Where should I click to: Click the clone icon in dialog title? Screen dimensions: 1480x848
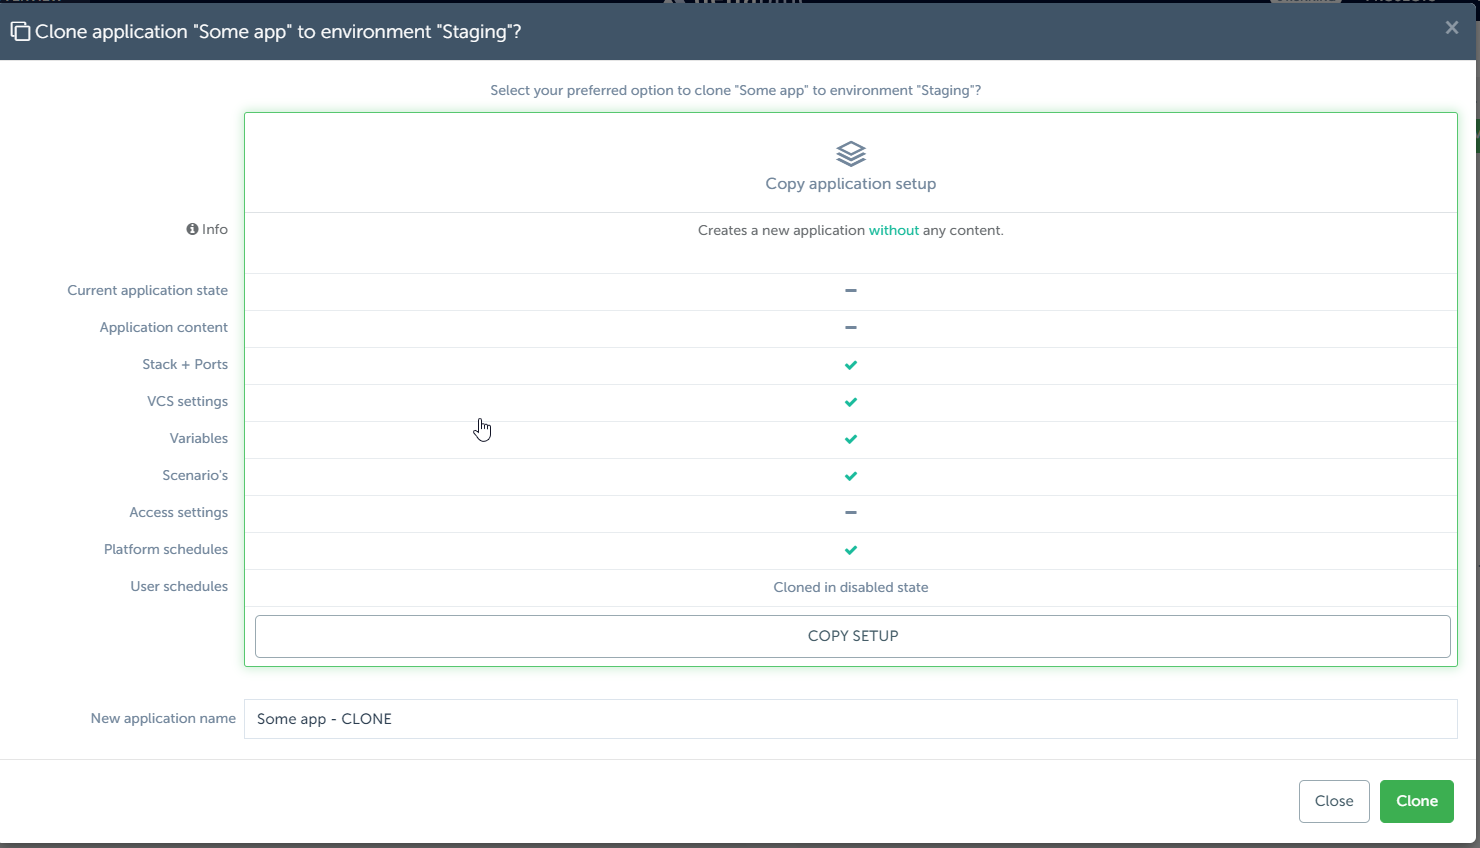[20, 32]
